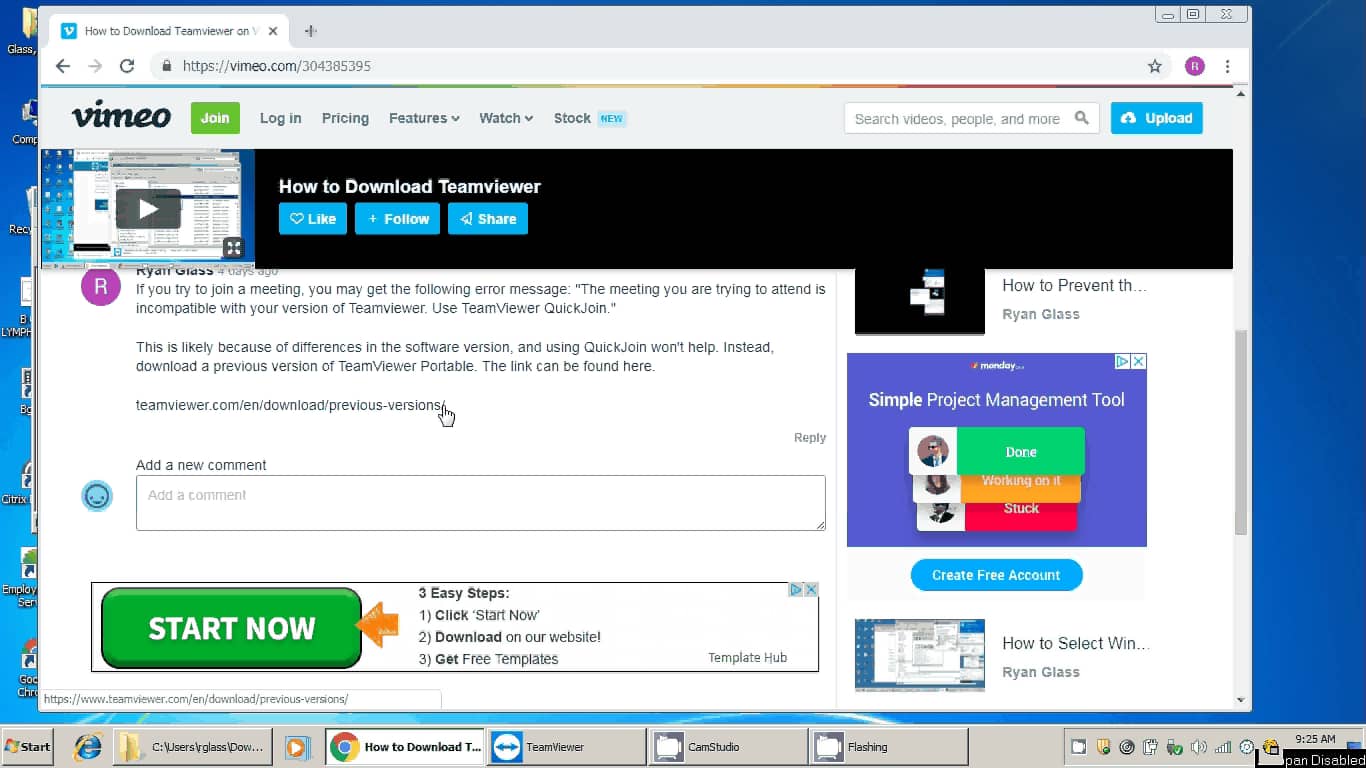Click the smiley avatar beside the comment box
The width and height of the screenshot is (1366, 768).
[x=97, y=495]
